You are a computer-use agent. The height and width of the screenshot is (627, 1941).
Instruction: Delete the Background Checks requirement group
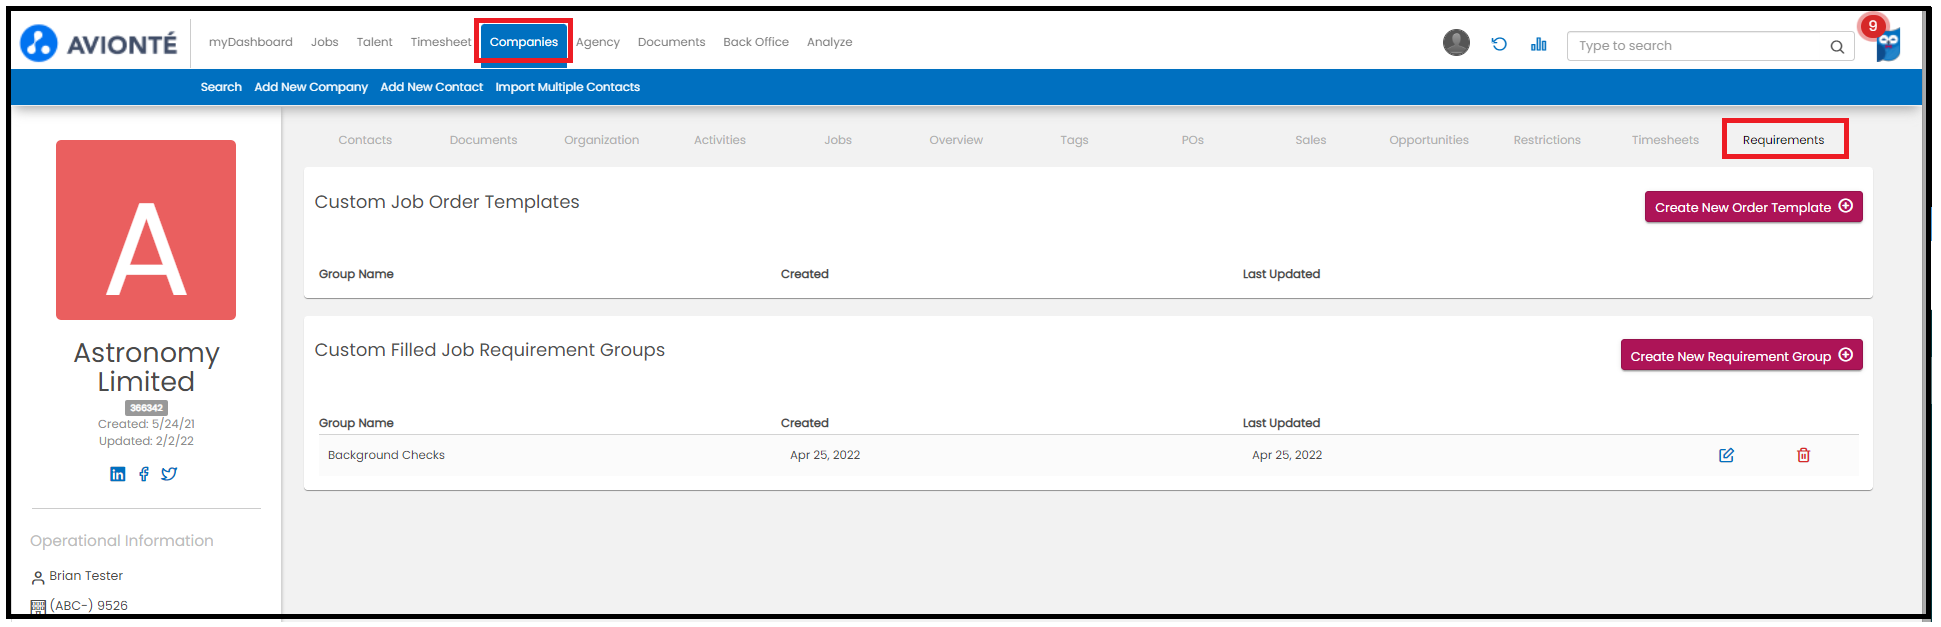pyautogui.click(x=1803, y=455)
